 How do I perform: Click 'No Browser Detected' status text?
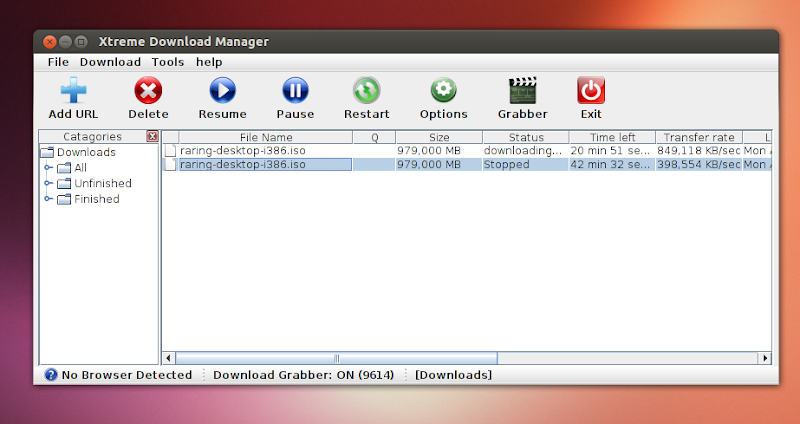[127, 375]
